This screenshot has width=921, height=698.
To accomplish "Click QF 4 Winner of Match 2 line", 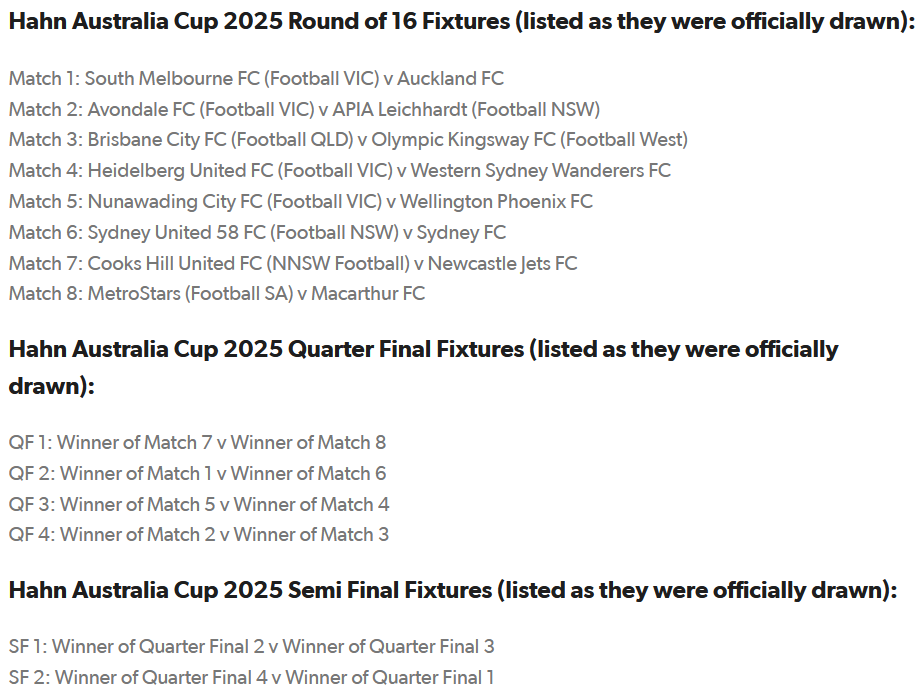I will [x=199, y=535].
